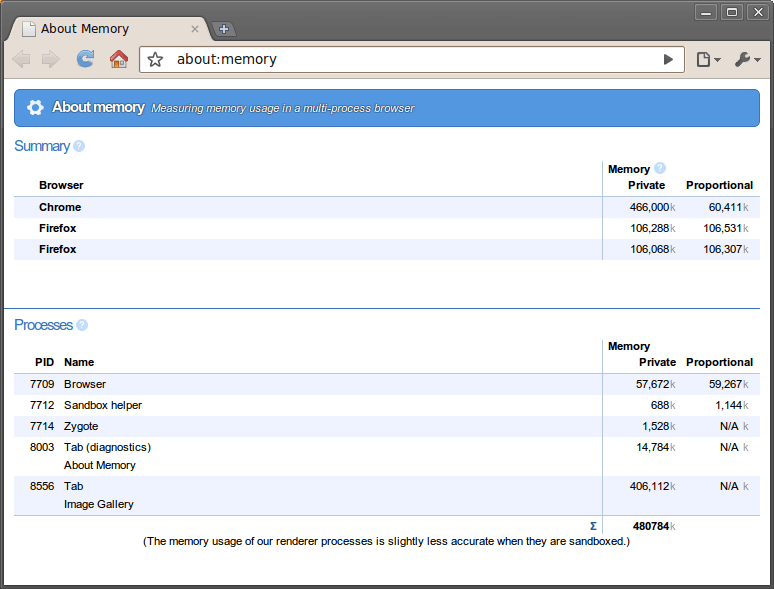Click the forward navigation arrow
Viewport: 774px width, 589px height.
pyautogui.click(x=50, y=59)
